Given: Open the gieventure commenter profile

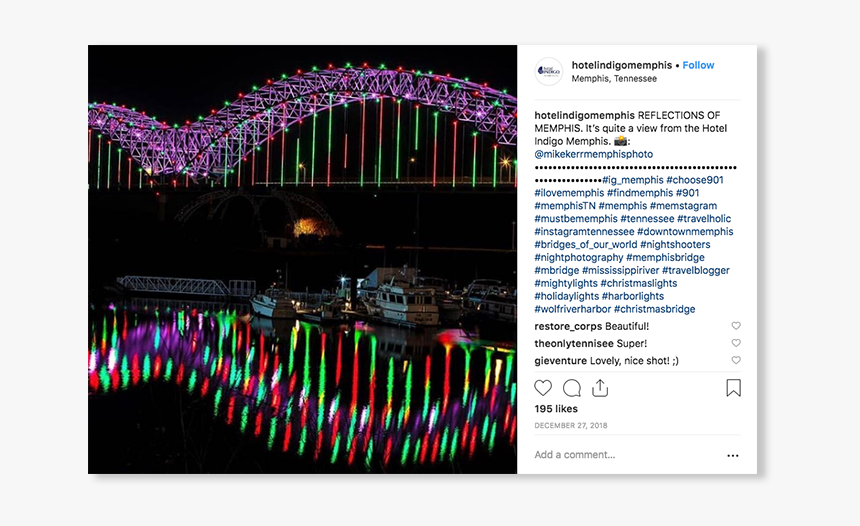Looking at the screenshot, I should tap(561, 361).
